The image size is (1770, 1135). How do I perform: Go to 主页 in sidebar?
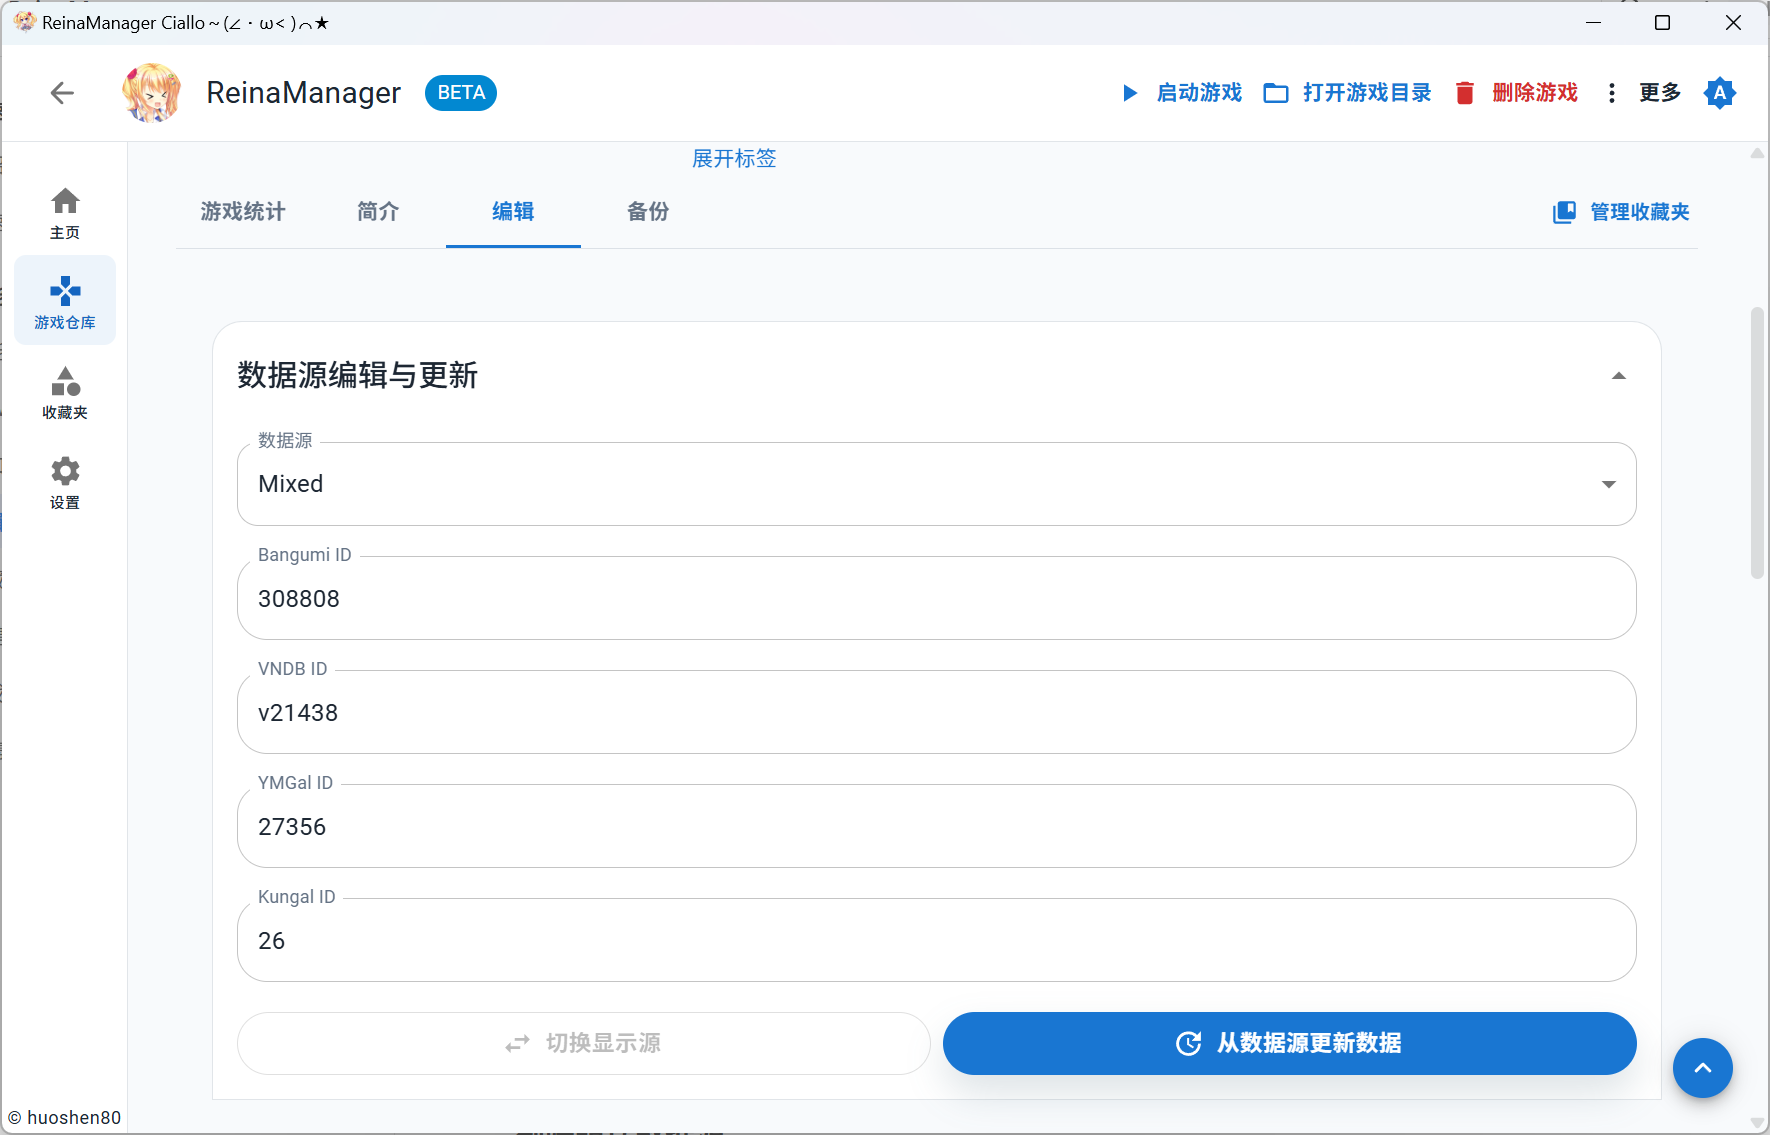point(65,212)
